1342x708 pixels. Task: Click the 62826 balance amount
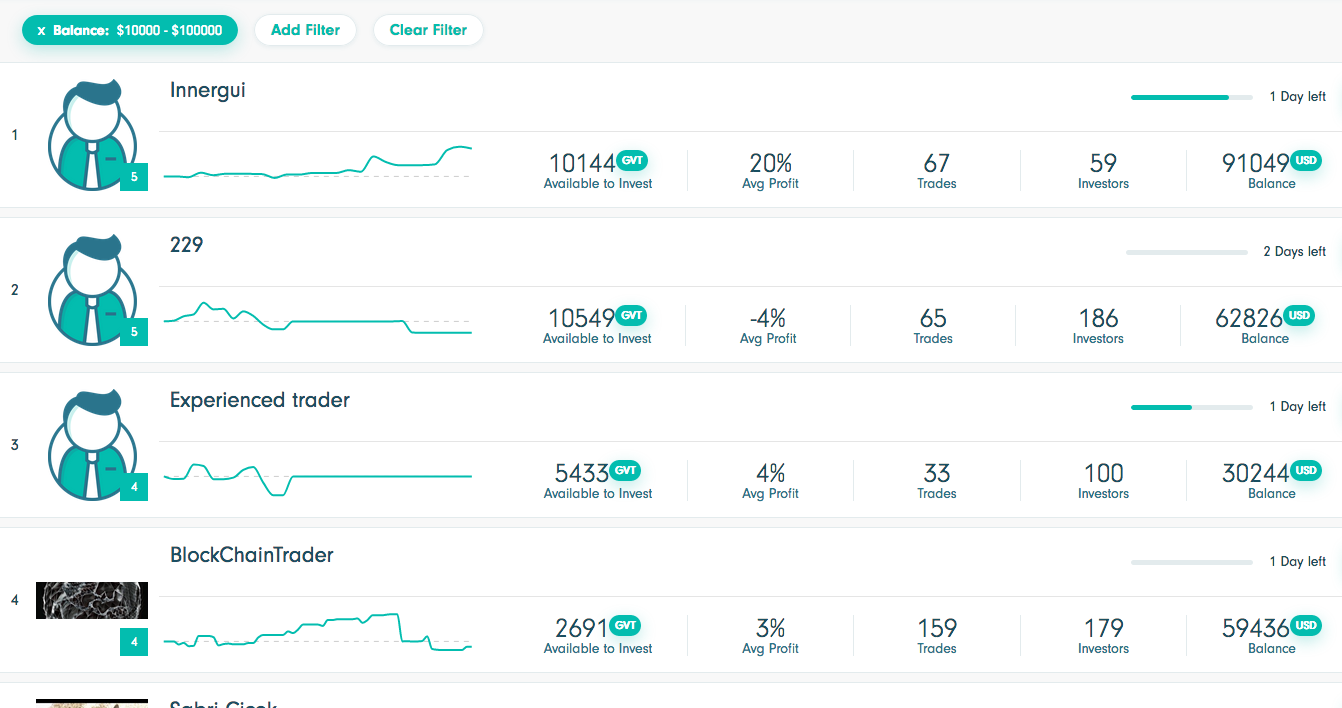1249,318
